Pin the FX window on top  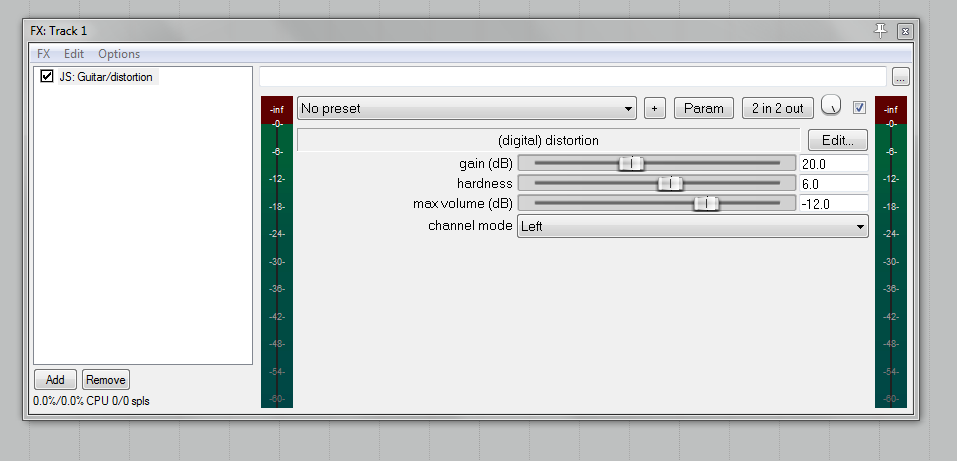[880, 31]
